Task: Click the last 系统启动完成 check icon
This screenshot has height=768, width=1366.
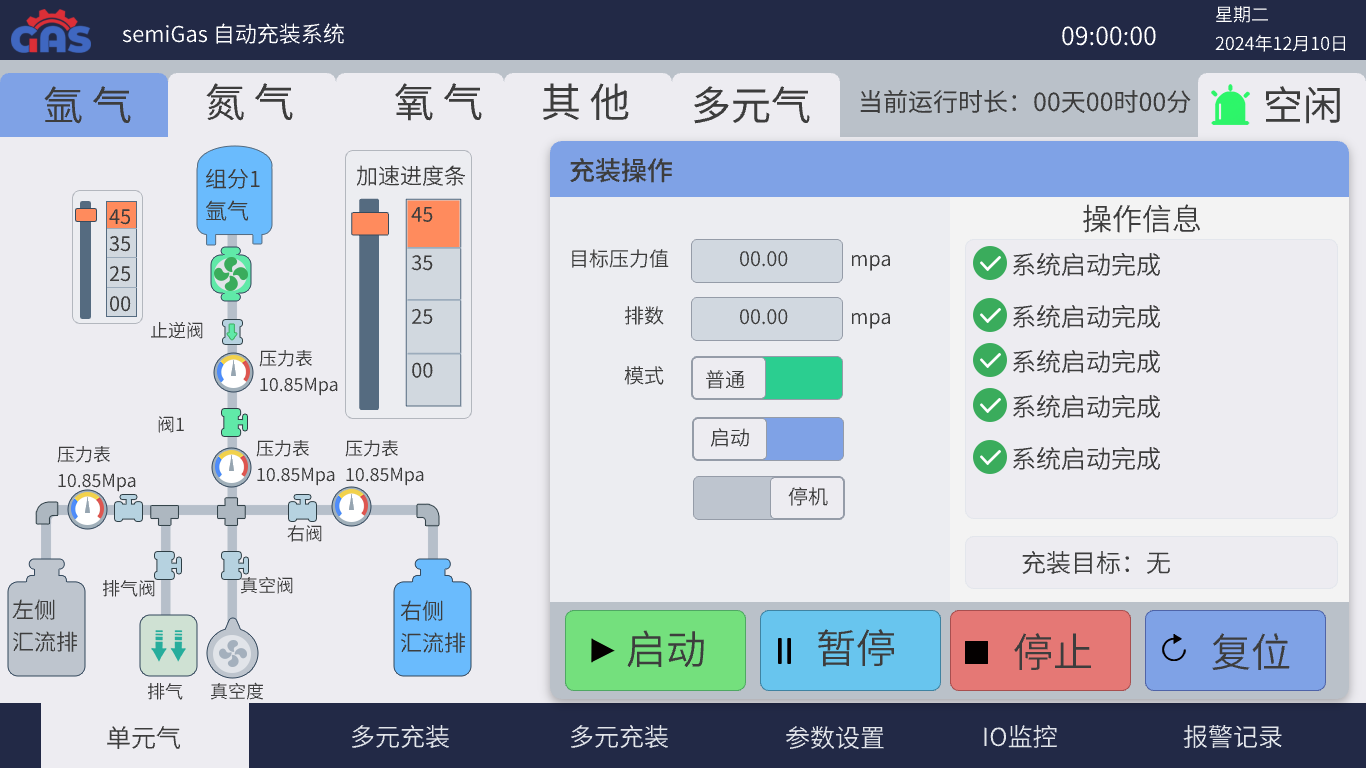Action: coord(990,457)
